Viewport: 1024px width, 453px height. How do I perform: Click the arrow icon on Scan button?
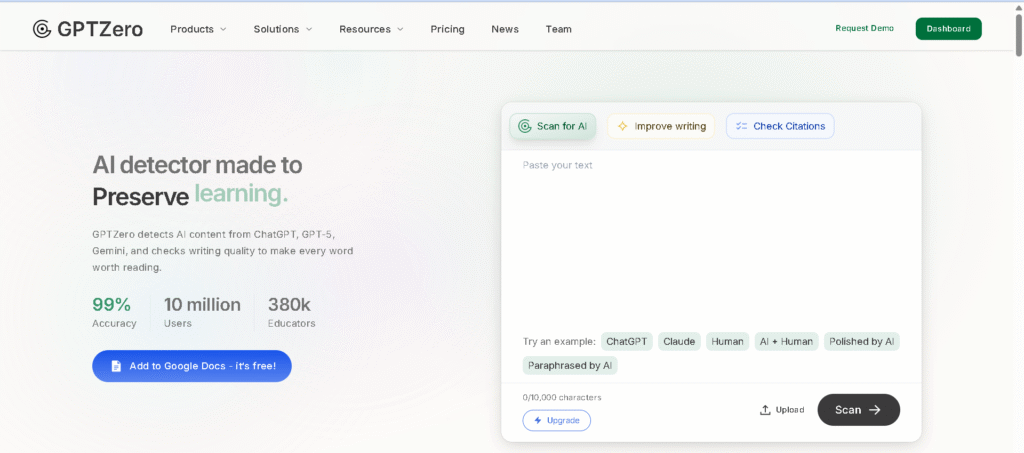point(875,410)
